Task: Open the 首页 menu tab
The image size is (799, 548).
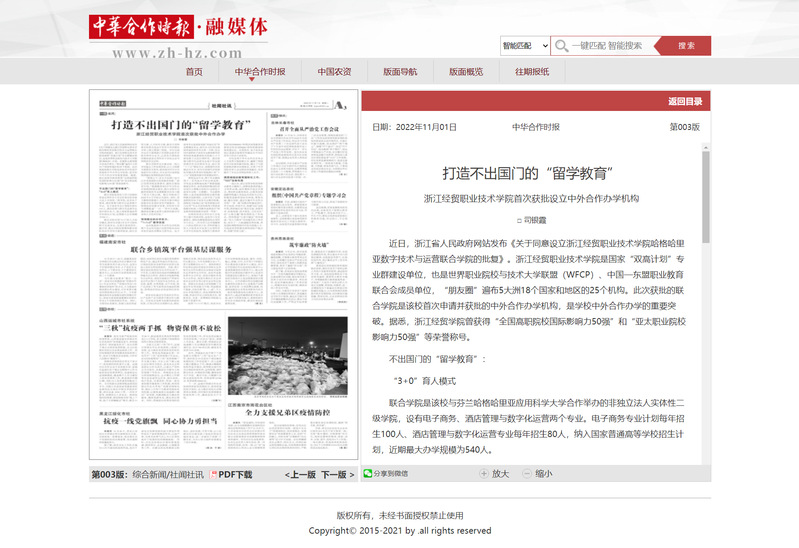Action: [194, 72]
